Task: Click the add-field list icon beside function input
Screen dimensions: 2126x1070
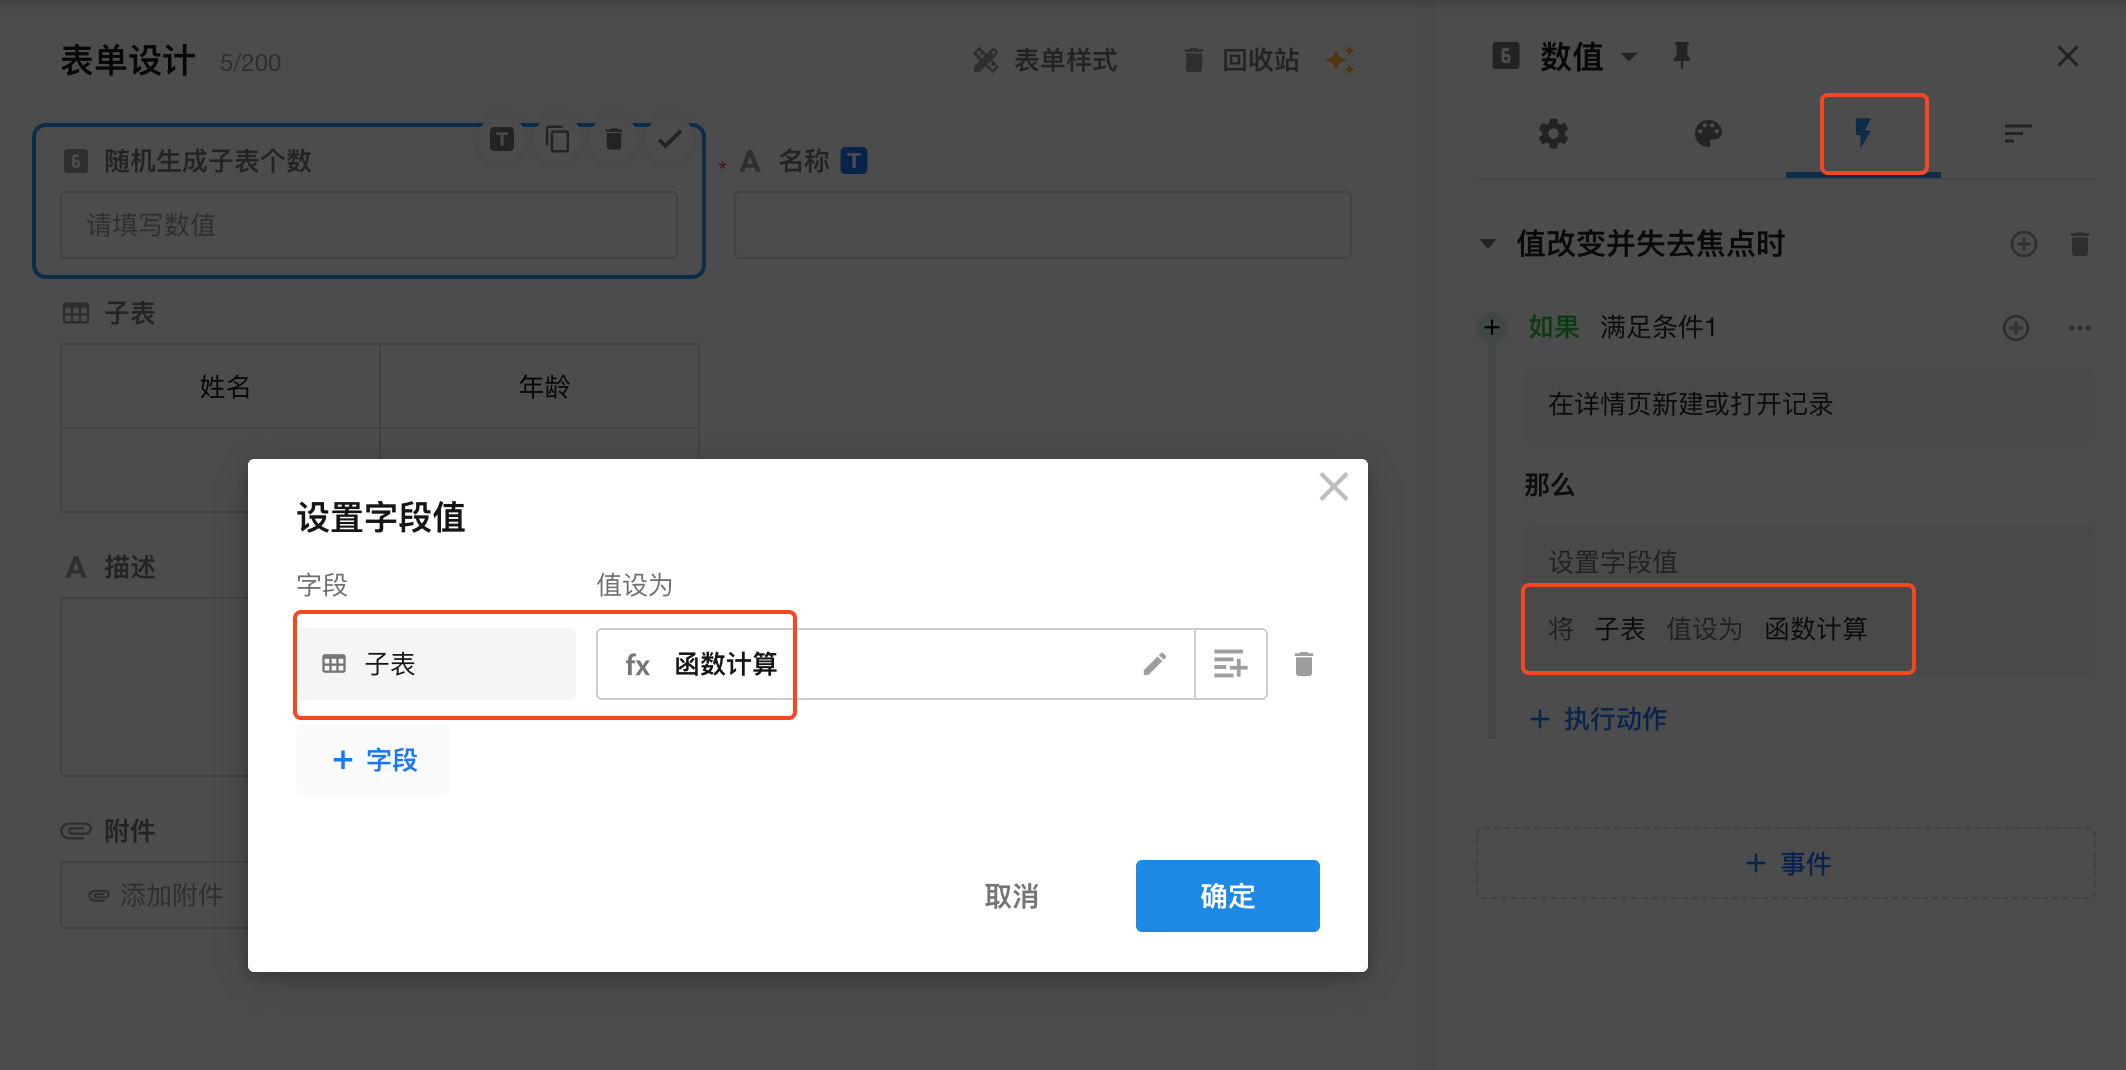Action: click(1230, 664)
